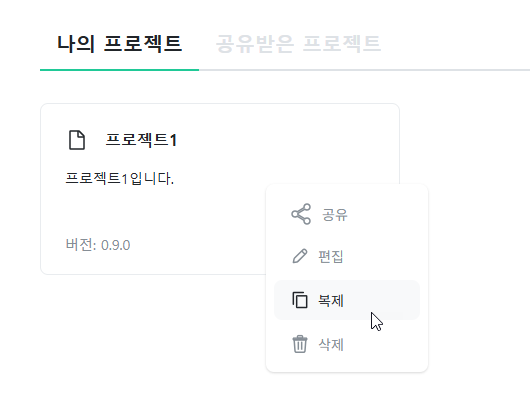
Task: Click the duplicate copy icon
Action: point(300,300)
